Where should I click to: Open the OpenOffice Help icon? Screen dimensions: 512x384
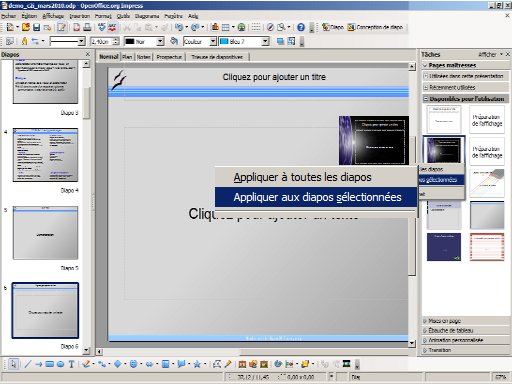[x=301, y=27]
